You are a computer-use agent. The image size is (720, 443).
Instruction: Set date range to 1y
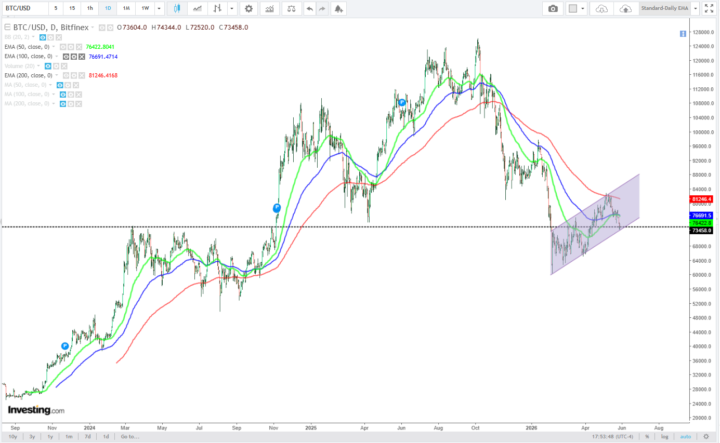[x=51, y=437]
